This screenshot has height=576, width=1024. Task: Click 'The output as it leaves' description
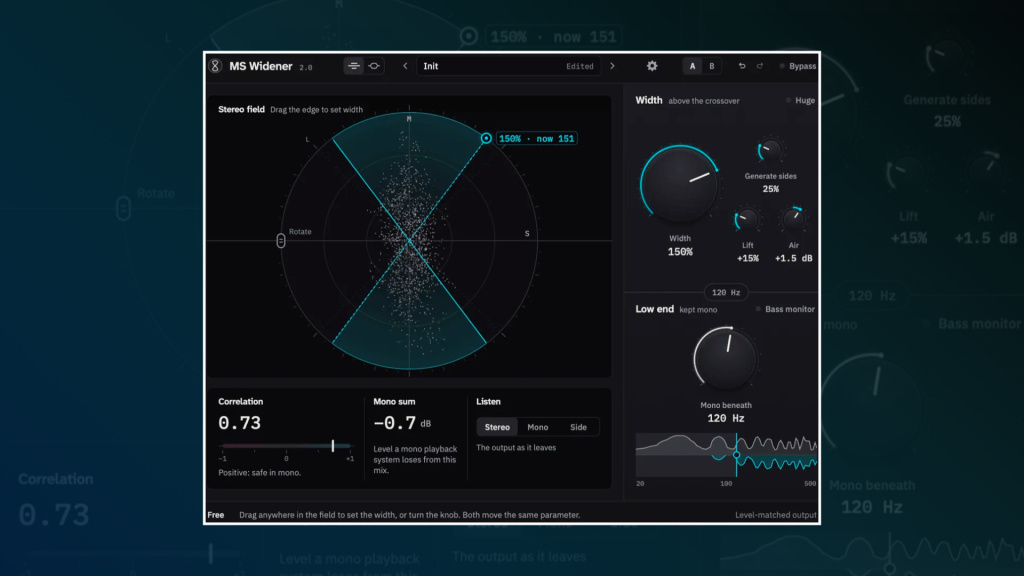pyautogui.click(x=516, y=447)
